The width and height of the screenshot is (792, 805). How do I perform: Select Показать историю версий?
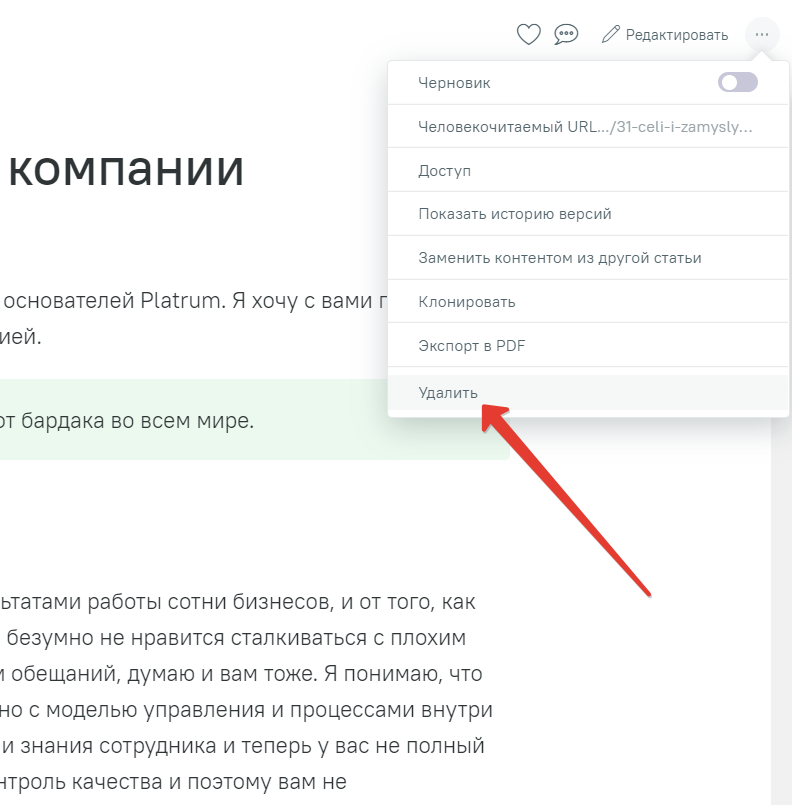511,214
